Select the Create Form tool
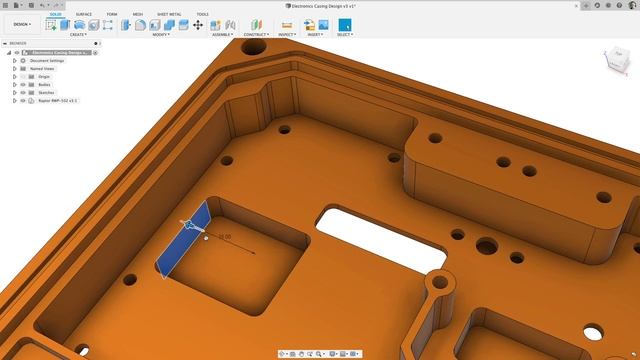 pos(107,25)
